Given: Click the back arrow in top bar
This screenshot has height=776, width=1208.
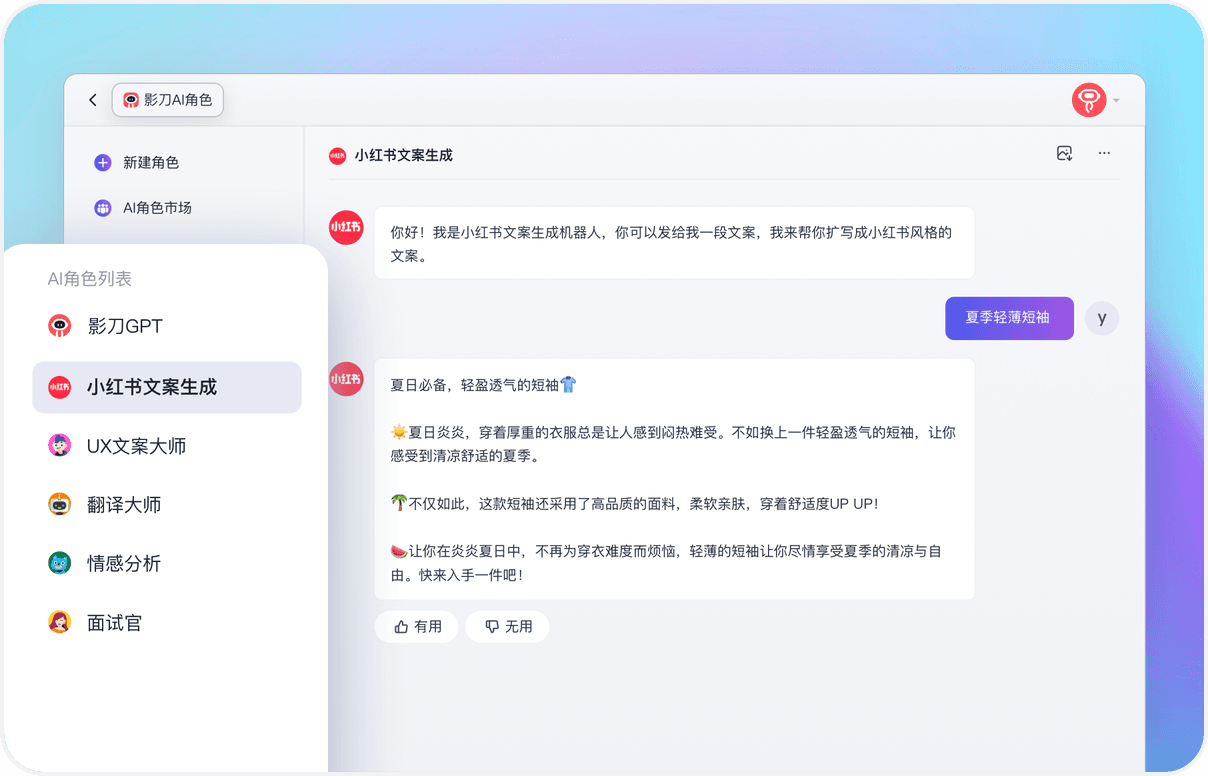Looking at the screenshot, I should coord(93,100).
